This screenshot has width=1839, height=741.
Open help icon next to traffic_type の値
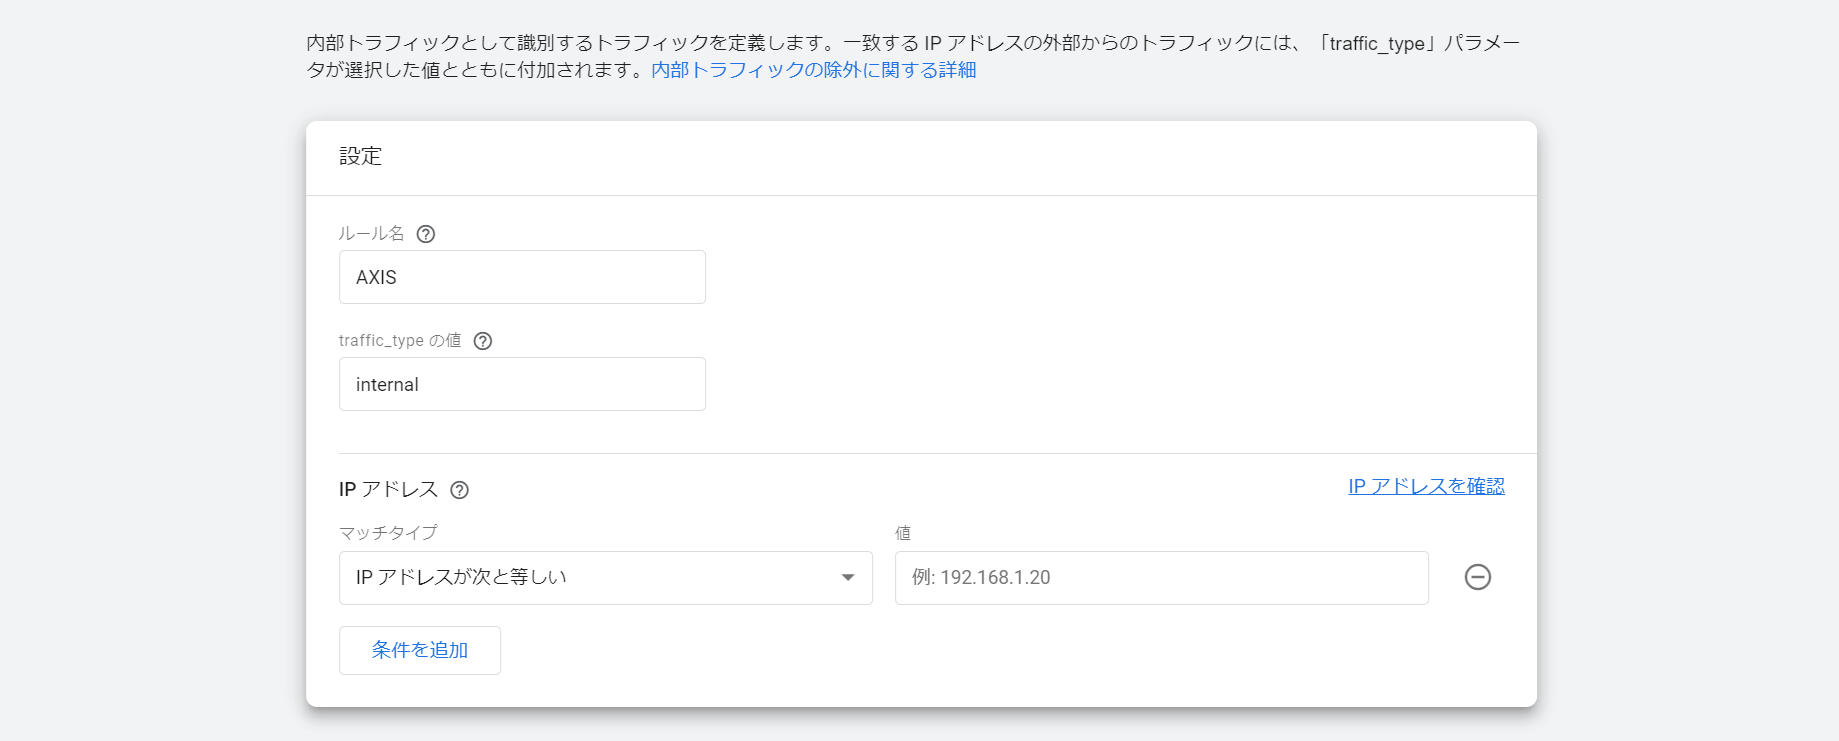coord(483,341)
